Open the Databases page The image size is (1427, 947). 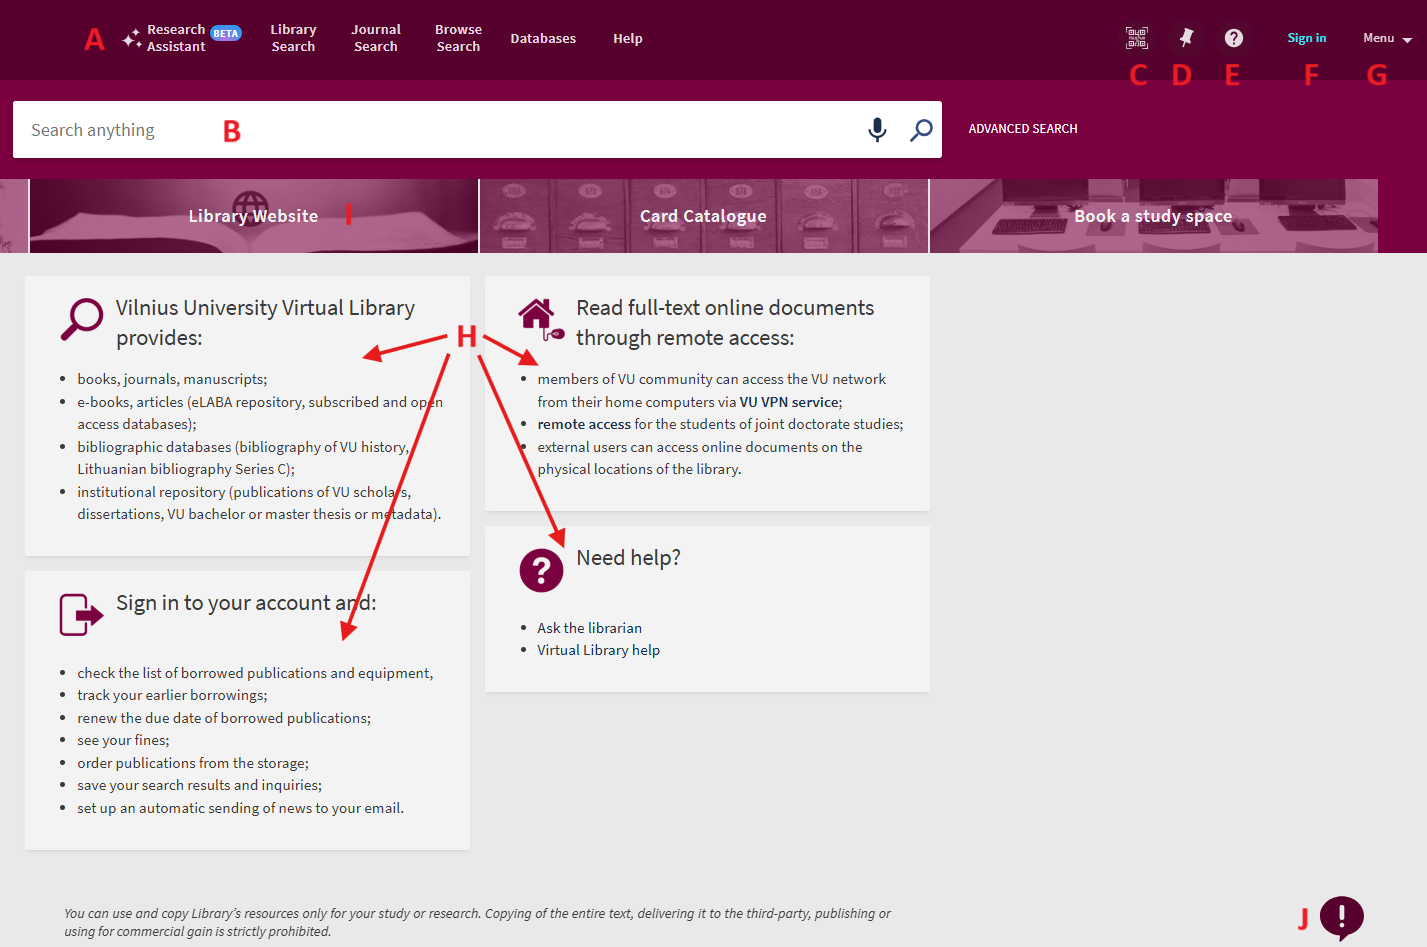pyautogui.click(x=543, y=38)
